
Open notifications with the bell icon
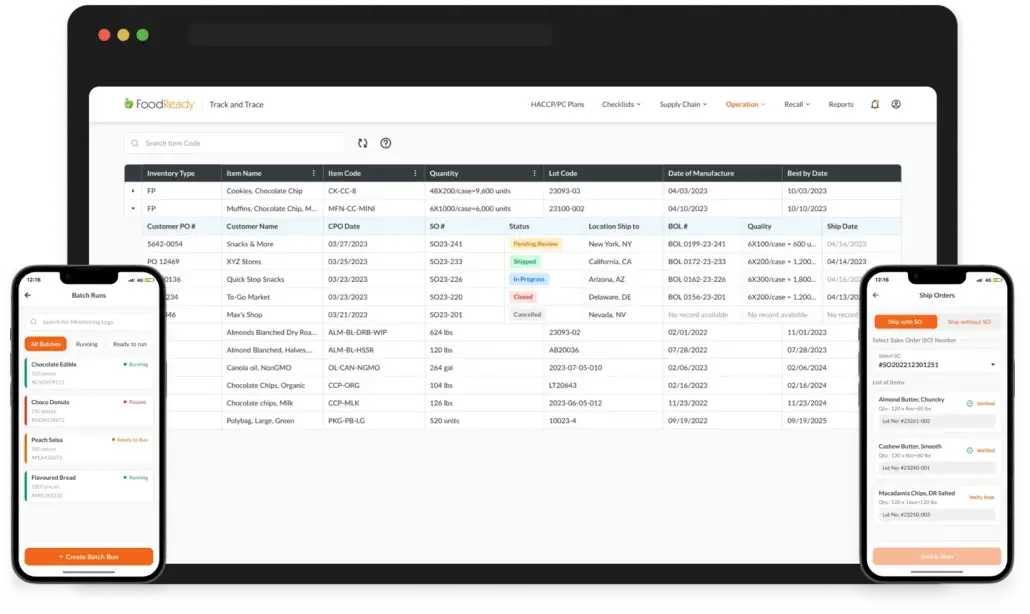click(875, 104)
